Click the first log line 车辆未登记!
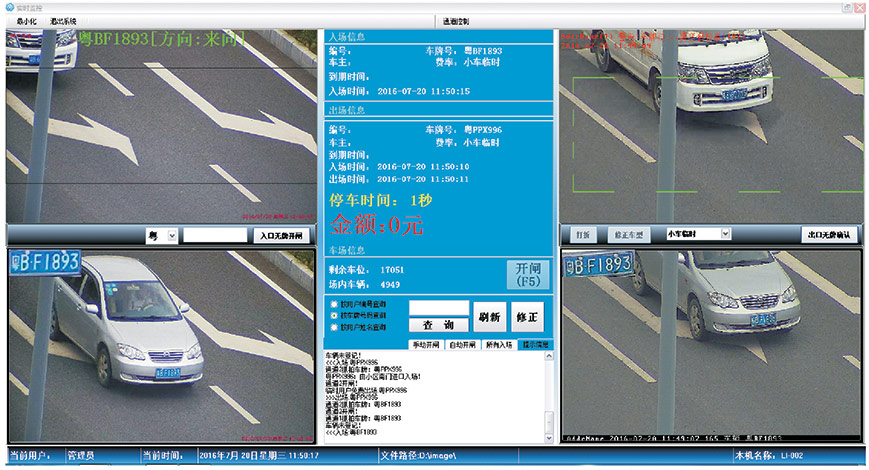 tap(343, 355)
